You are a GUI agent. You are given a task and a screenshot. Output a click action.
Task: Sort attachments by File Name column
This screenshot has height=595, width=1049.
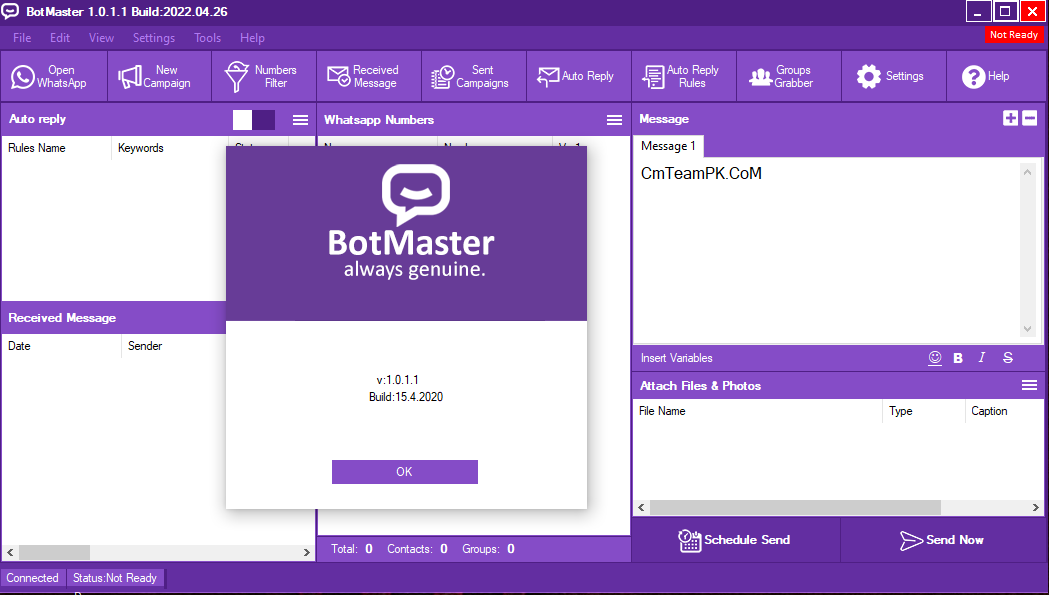[x=757, y=411]
